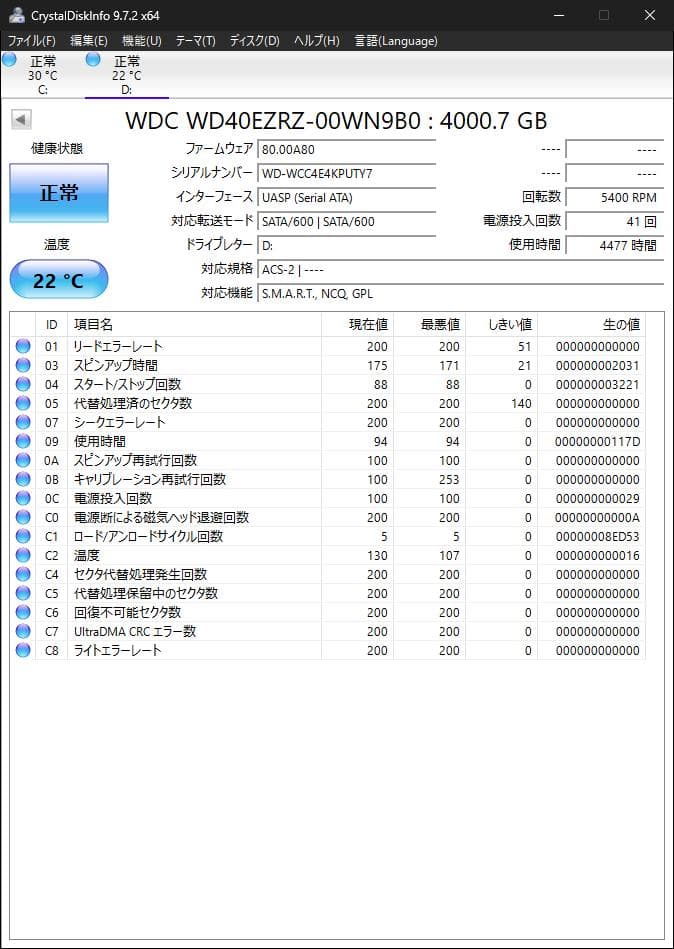This screenshot has height=949, width=674.
Task: Click the 対応機能 field S.M.A.R.T., NCQ, GPL
Action: (460, 294)
